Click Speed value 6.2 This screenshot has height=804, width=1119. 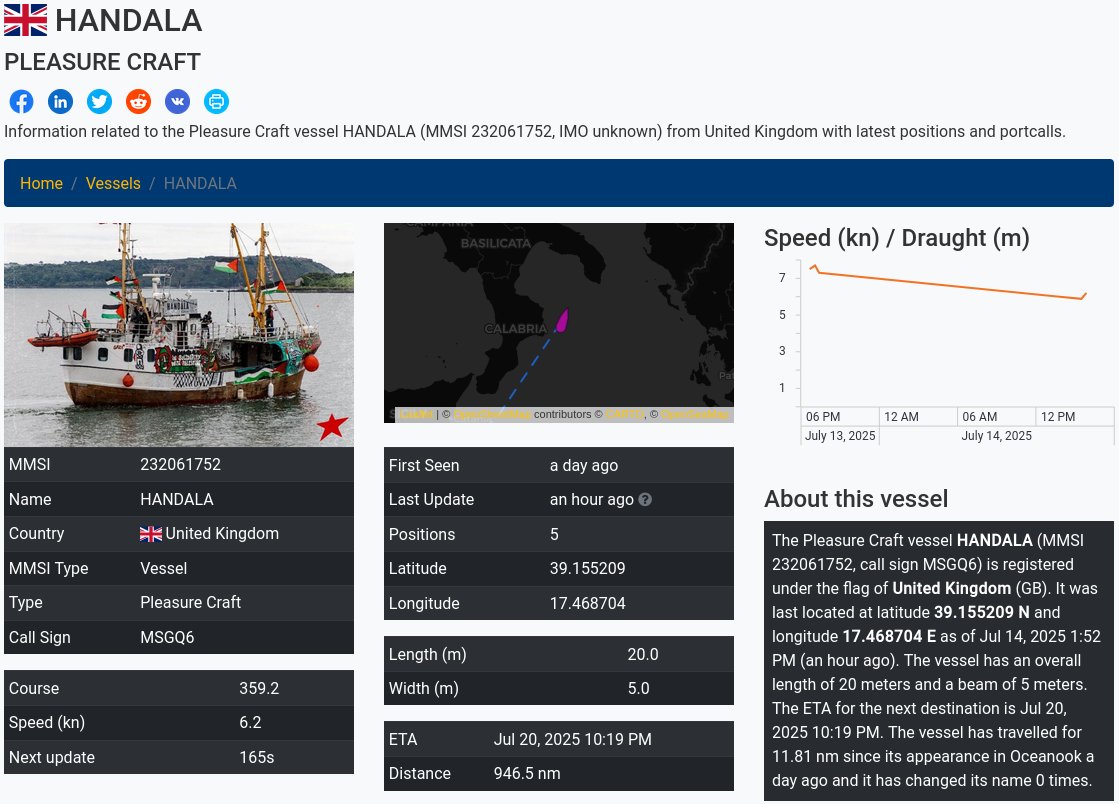point(250,723)
